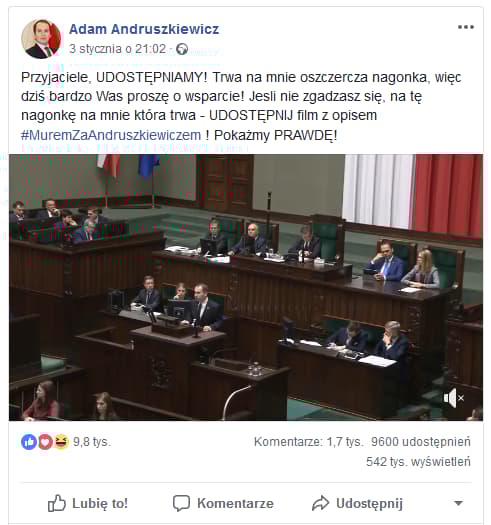The width and height of the screenshot is (491, 525).
Task: Expand the dropdown arrow beside Udostępnij
Action: pos(458,503)
